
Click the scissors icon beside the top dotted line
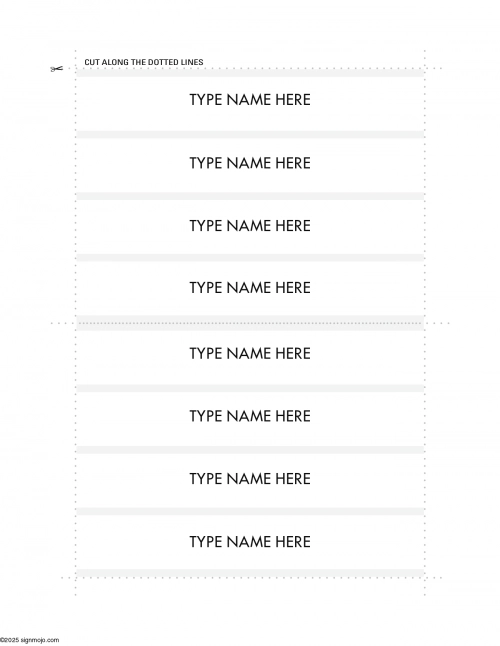click(57, 68)
